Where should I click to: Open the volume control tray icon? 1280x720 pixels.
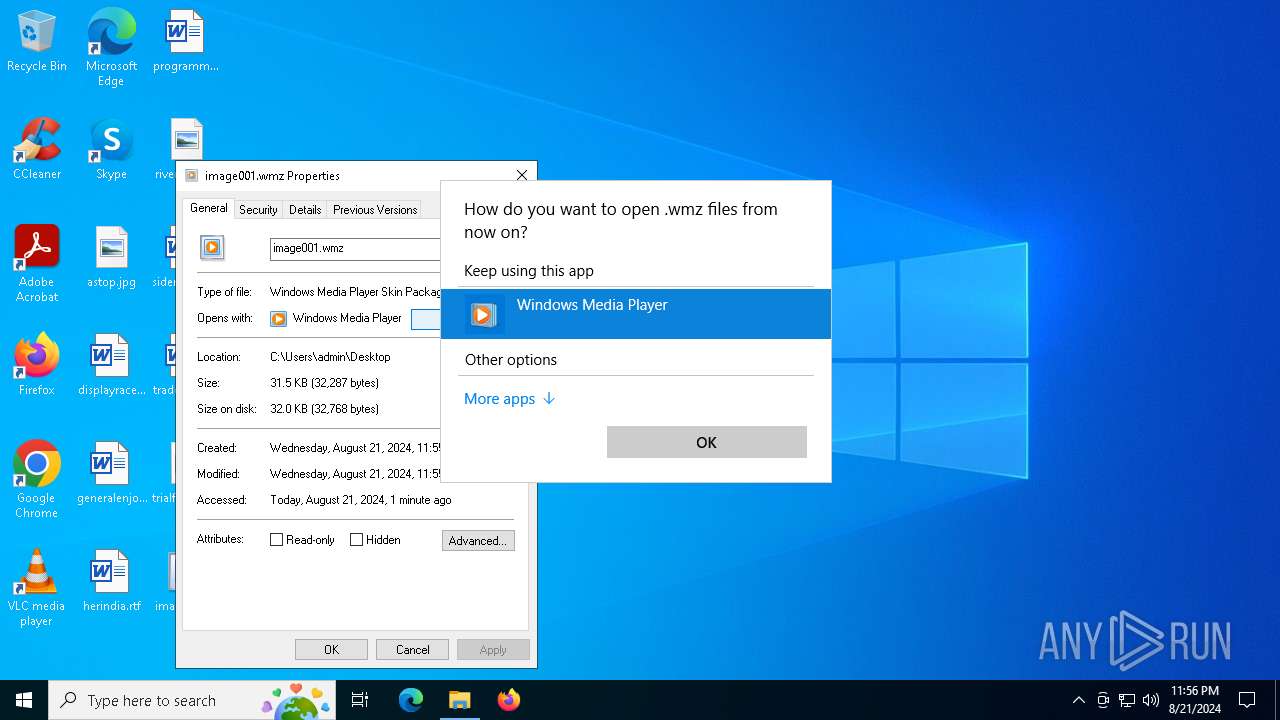[x=1151, y=700]
